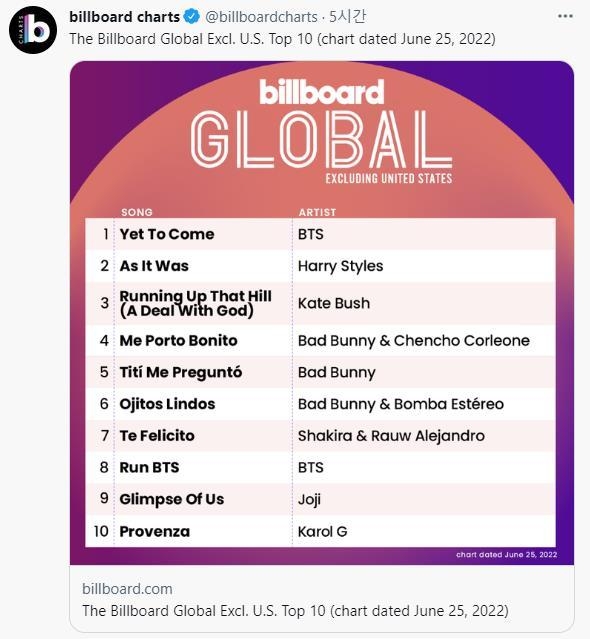The width and height of the screenshot is (590, 639).
Task: Open the link card headline below the chart
Action: tap(295, 611)
